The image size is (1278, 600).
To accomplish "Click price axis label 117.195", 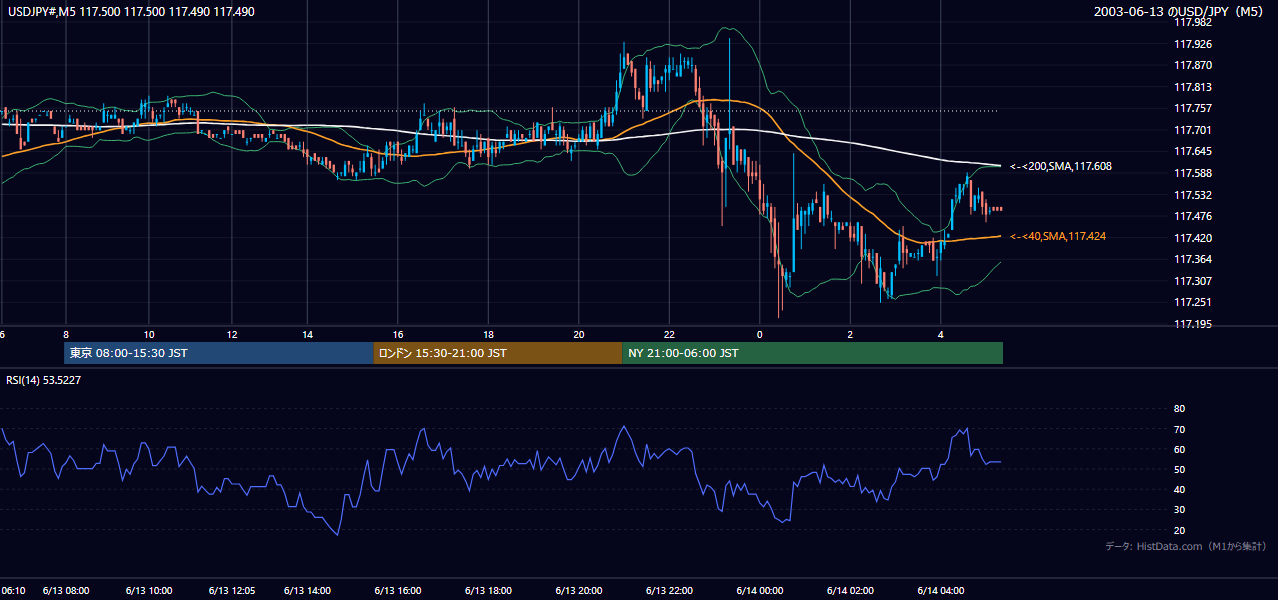I will click(1192, 324).
